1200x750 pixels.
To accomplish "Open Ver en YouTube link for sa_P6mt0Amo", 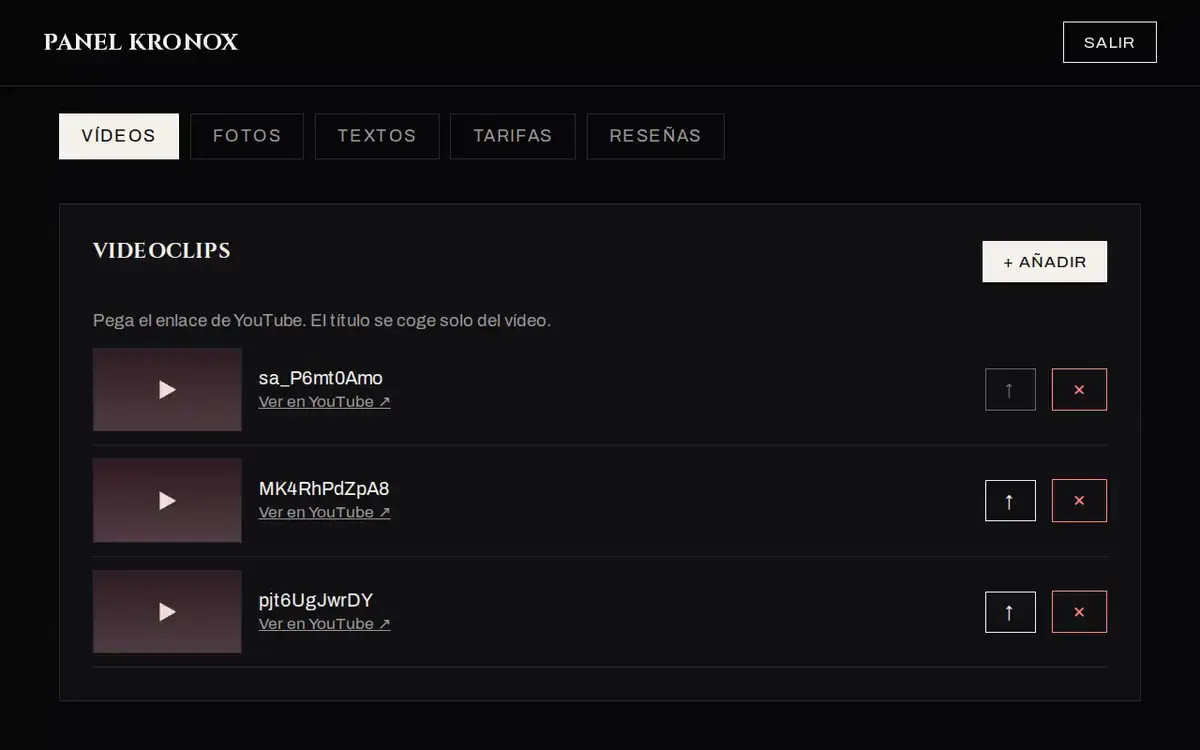I will tap(324, 402).
